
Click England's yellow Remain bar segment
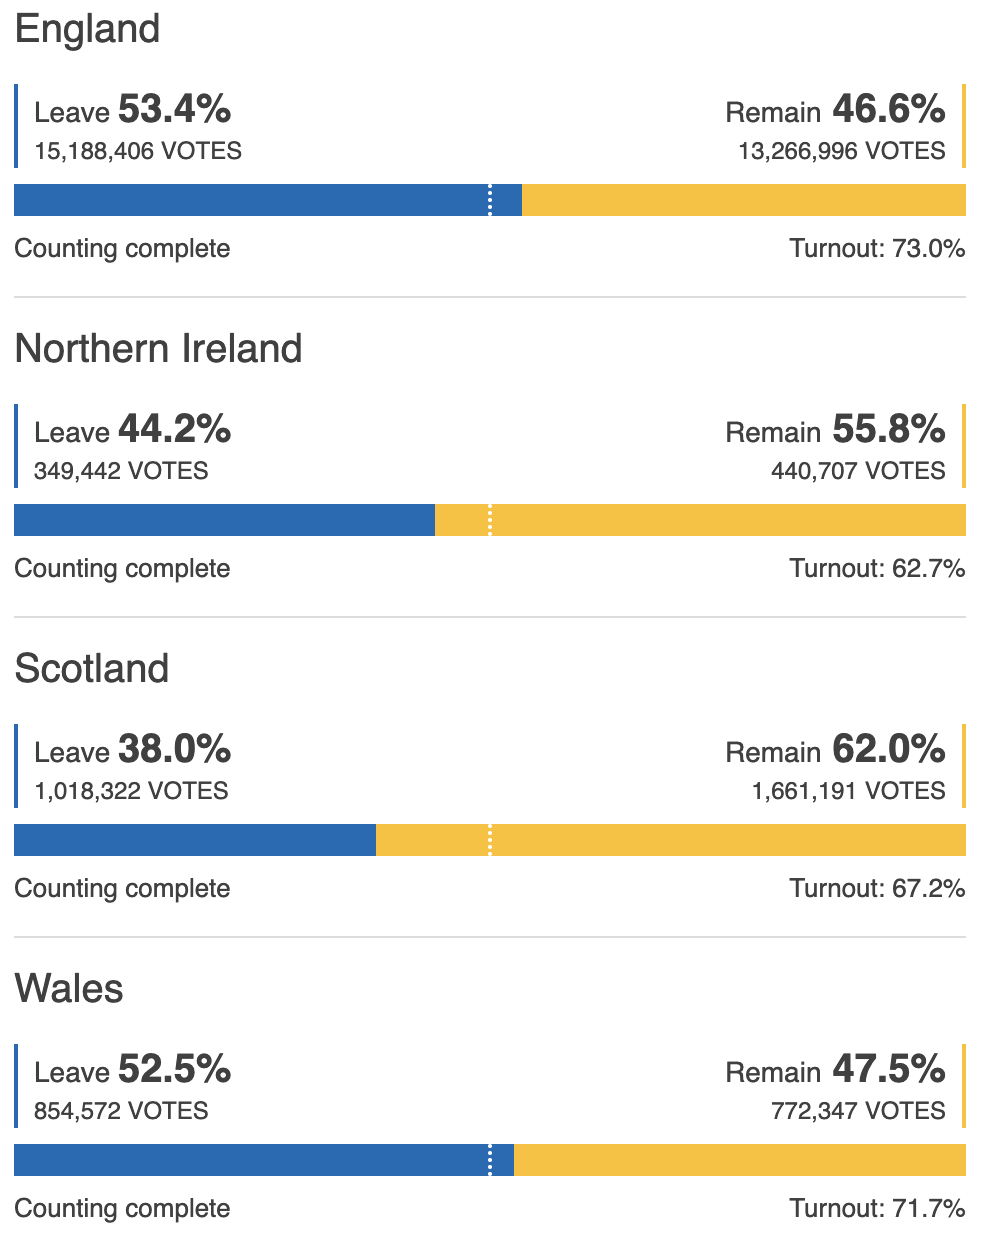point(743,200)
